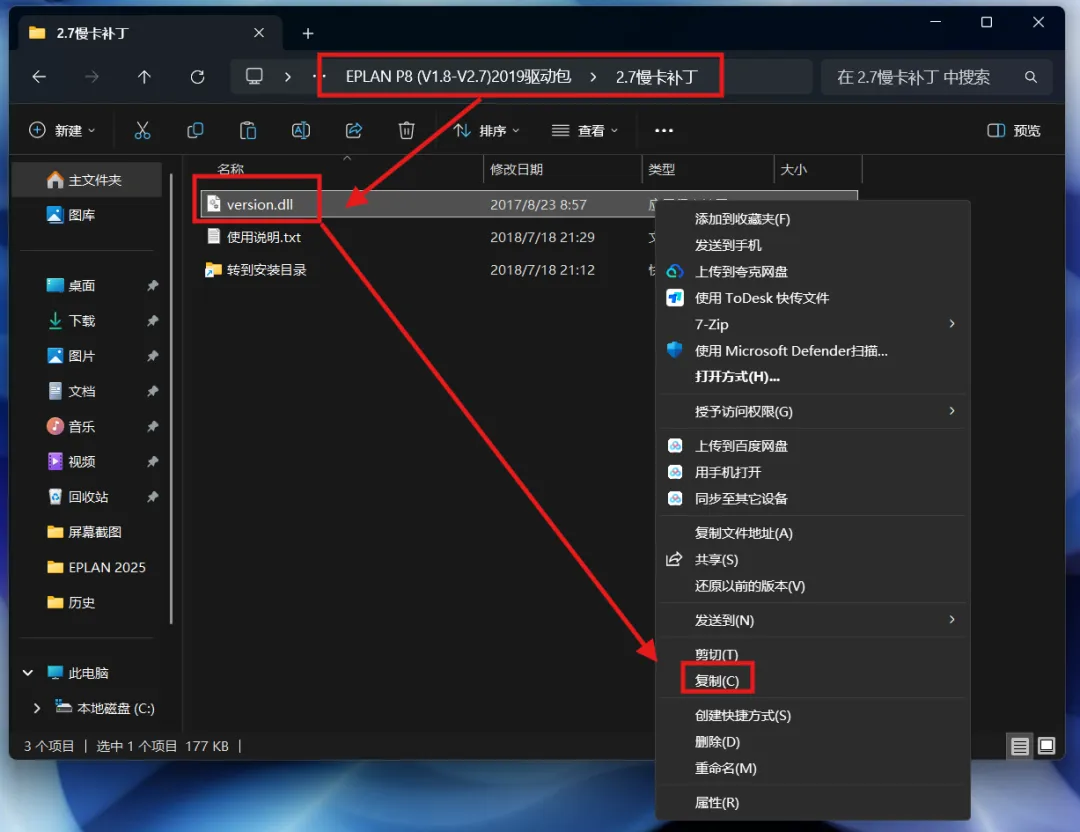The image size is (1080, 832).
Task: Click the Share icon in toolbar
Action: click(354, 130)
